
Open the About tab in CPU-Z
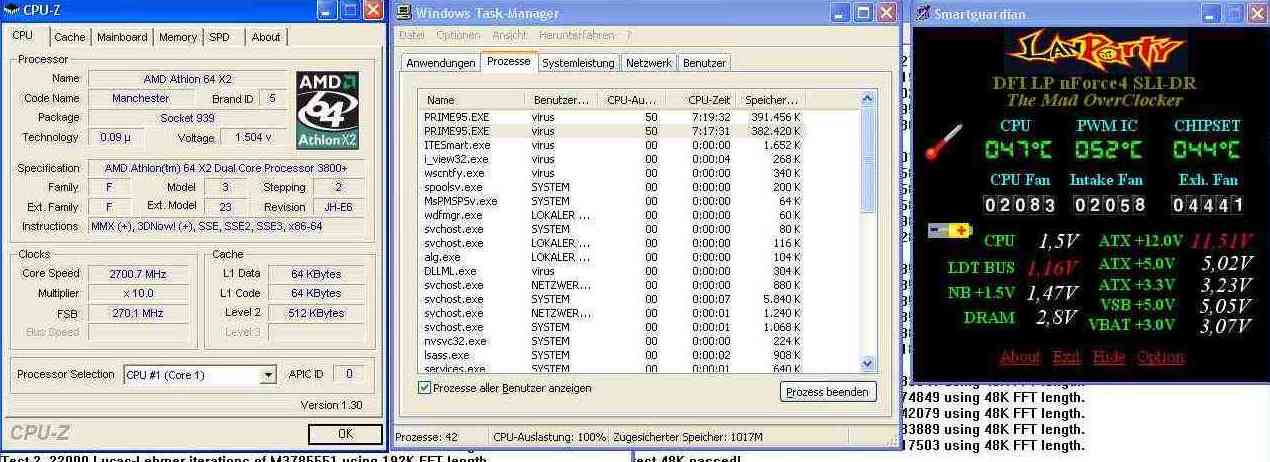pos(266,37)
